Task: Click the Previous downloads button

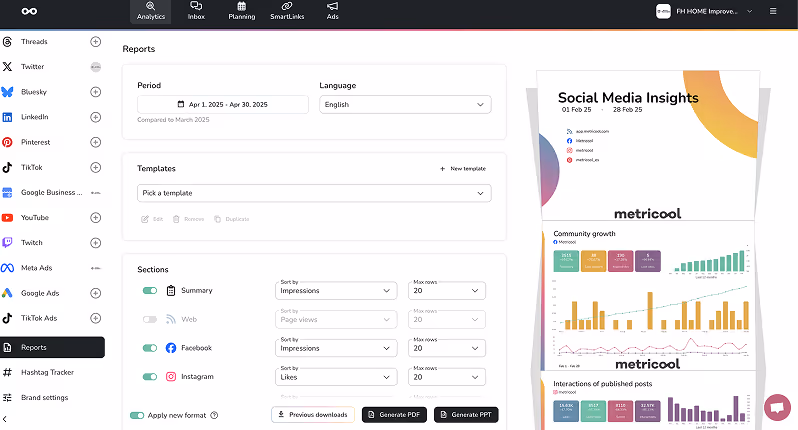Action: pos(313,415)
